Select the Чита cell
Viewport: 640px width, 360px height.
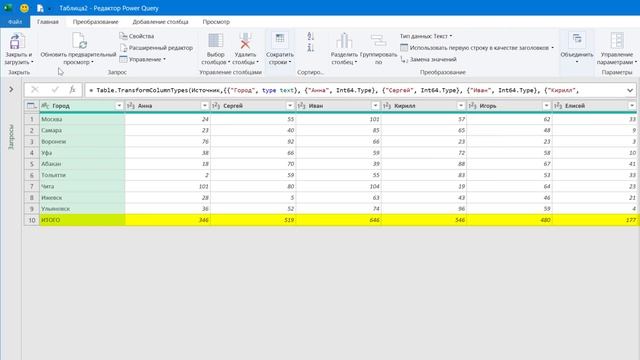point(82,186)
